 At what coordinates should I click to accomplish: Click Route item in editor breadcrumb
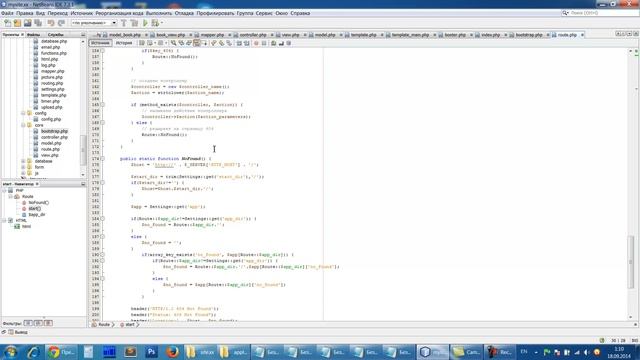pos(104,324)
